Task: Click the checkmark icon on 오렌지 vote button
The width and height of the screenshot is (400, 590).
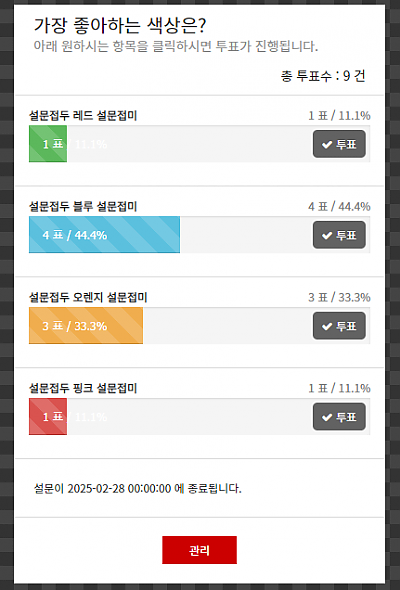Action: coord(327,326)
